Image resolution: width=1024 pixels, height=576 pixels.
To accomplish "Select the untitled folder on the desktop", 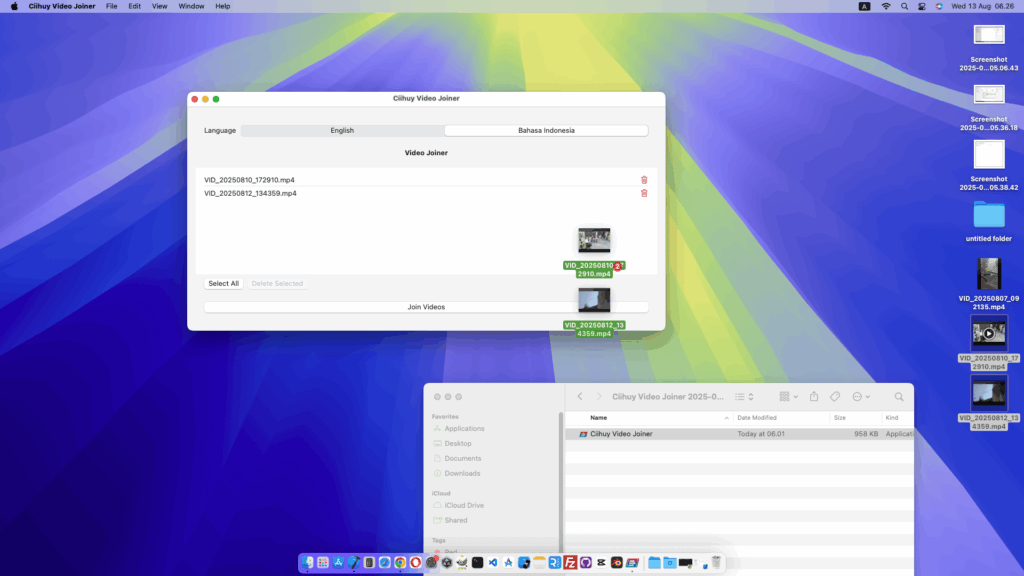I will 989,222.
